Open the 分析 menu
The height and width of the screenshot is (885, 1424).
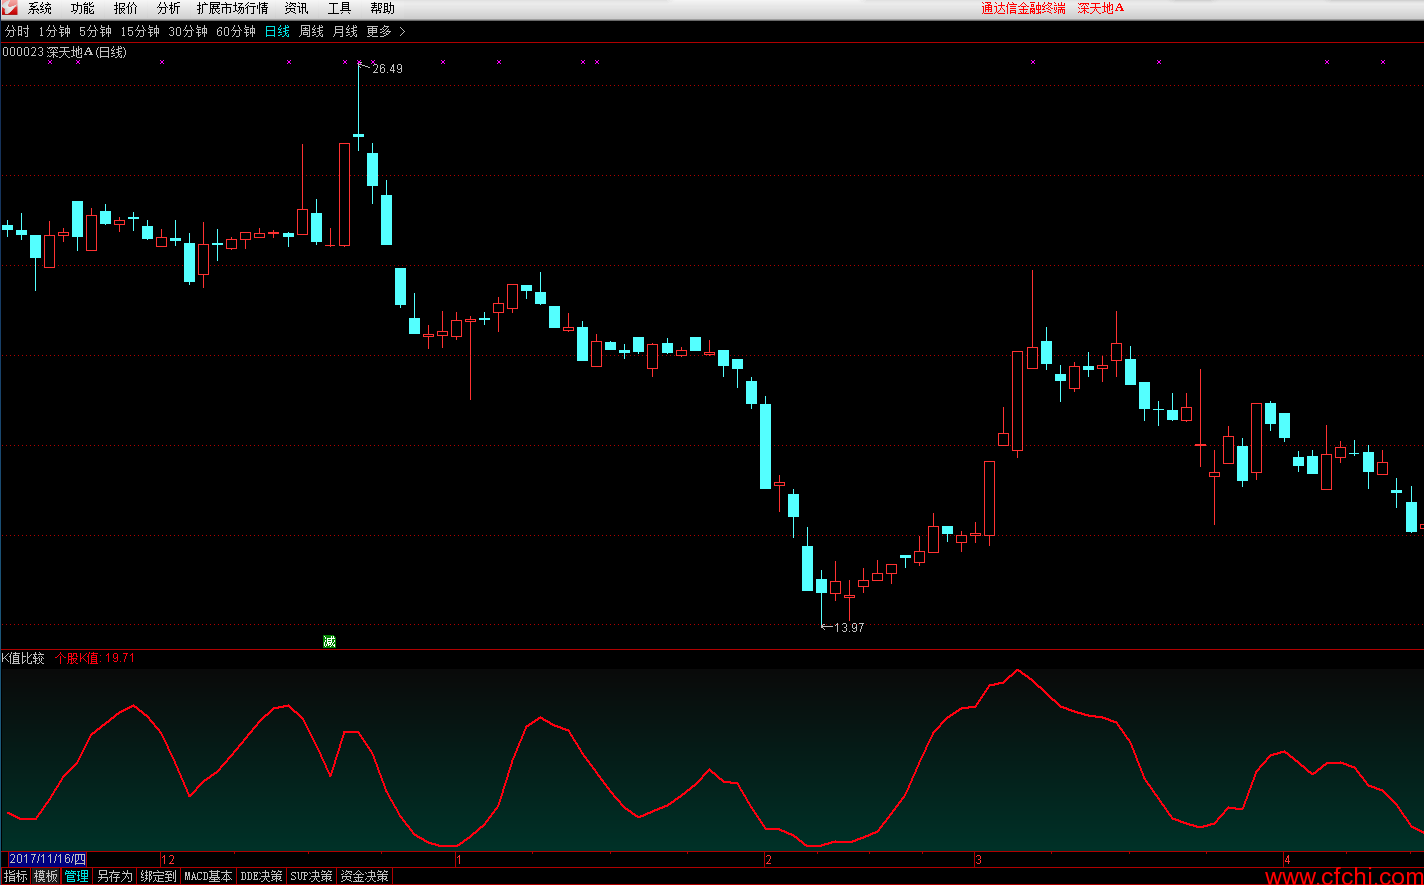click(169, 8)
